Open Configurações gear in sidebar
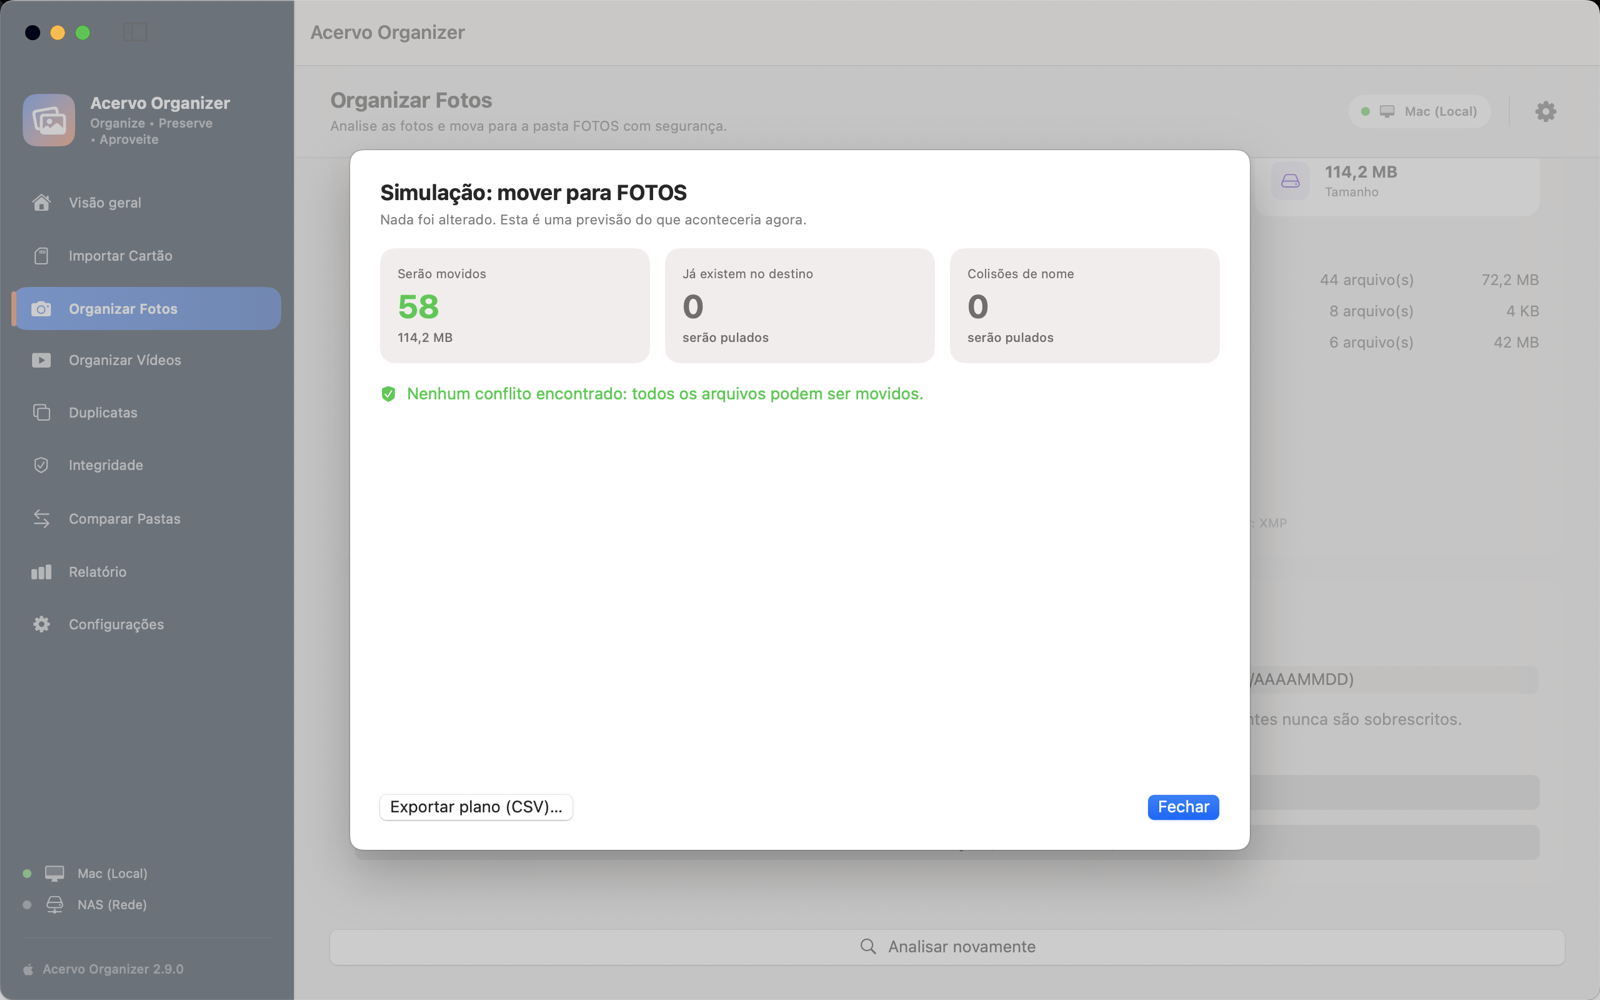The height and width of the screenshot is (1000, 1600). pos(41,624)
